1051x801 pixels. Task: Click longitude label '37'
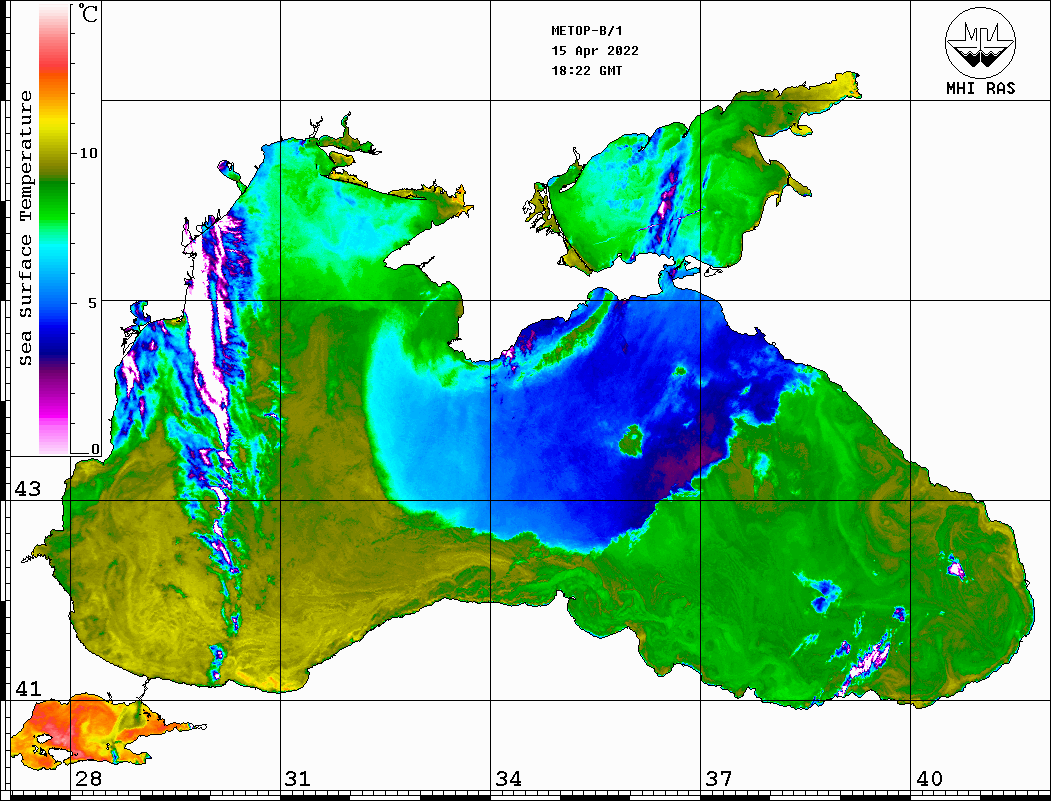719,778
